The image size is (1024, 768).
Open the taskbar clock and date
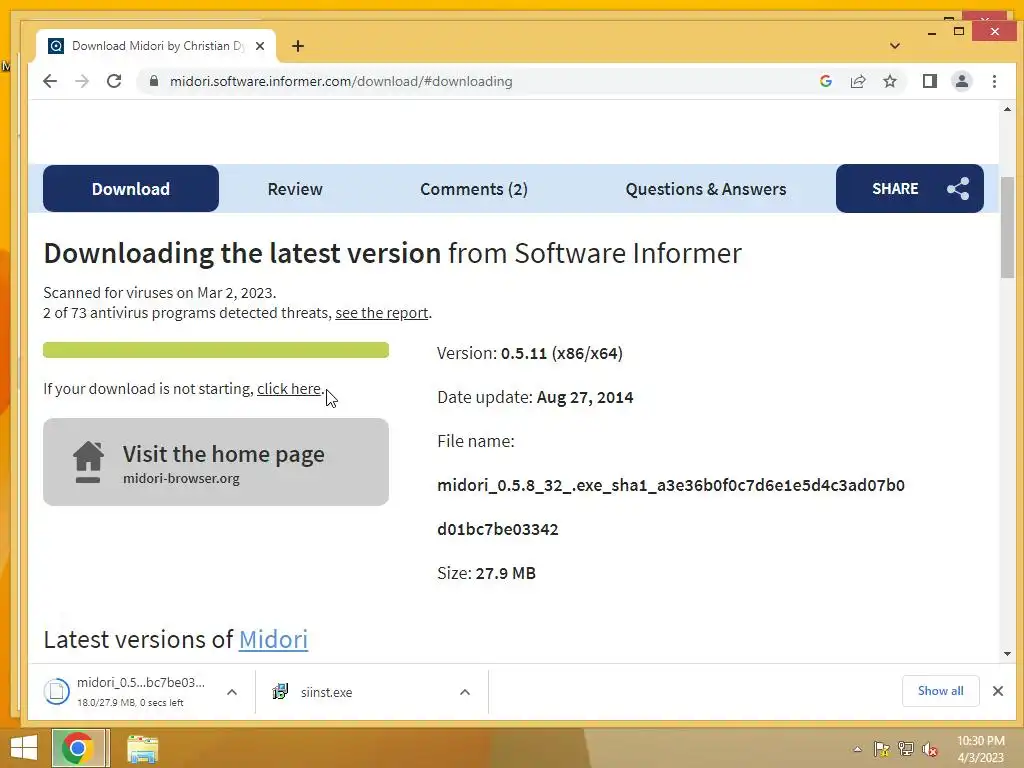click(x=980, y=749)
